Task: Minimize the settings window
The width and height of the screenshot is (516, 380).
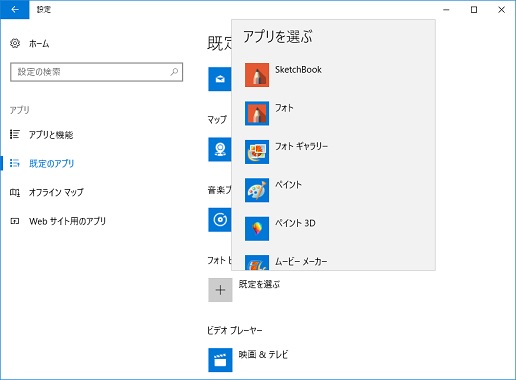Action: (446, 10)
